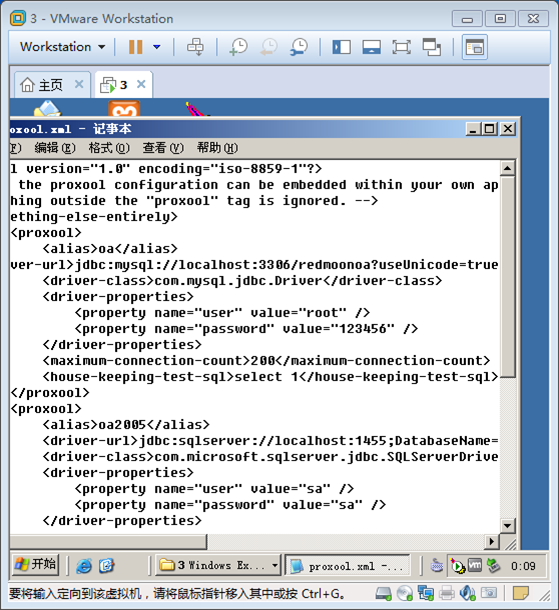Viewport: 559px width, 610px height.
Task: Open the 格式(O) menu in Notepad
Action: pos(109,148)
